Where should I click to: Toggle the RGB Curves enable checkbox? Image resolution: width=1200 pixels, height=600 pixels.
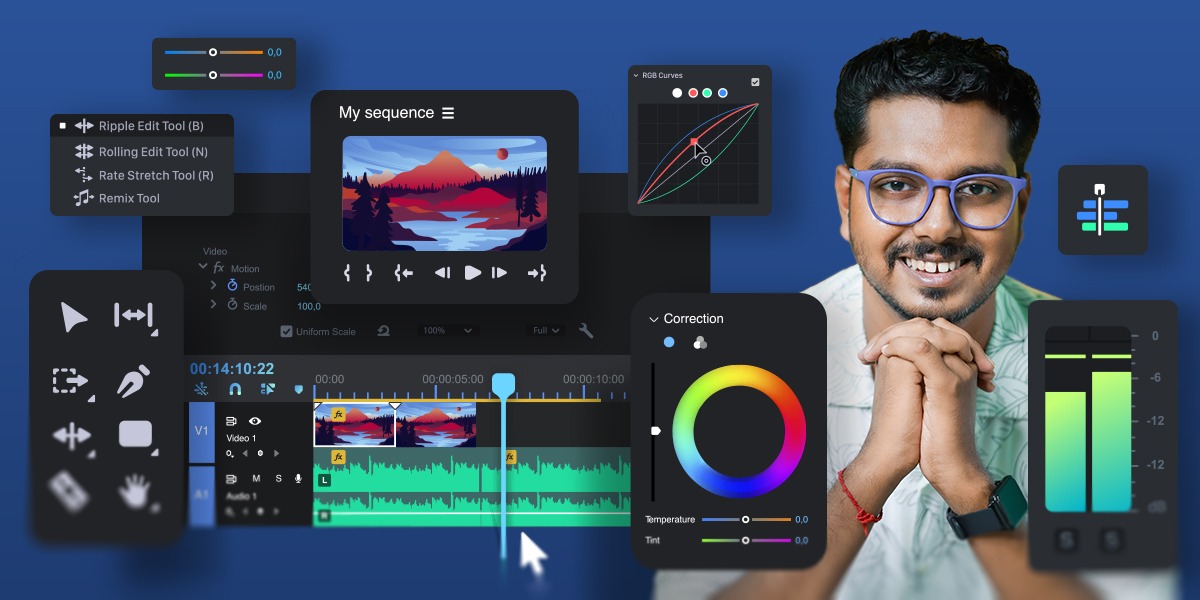pos(755,82)
